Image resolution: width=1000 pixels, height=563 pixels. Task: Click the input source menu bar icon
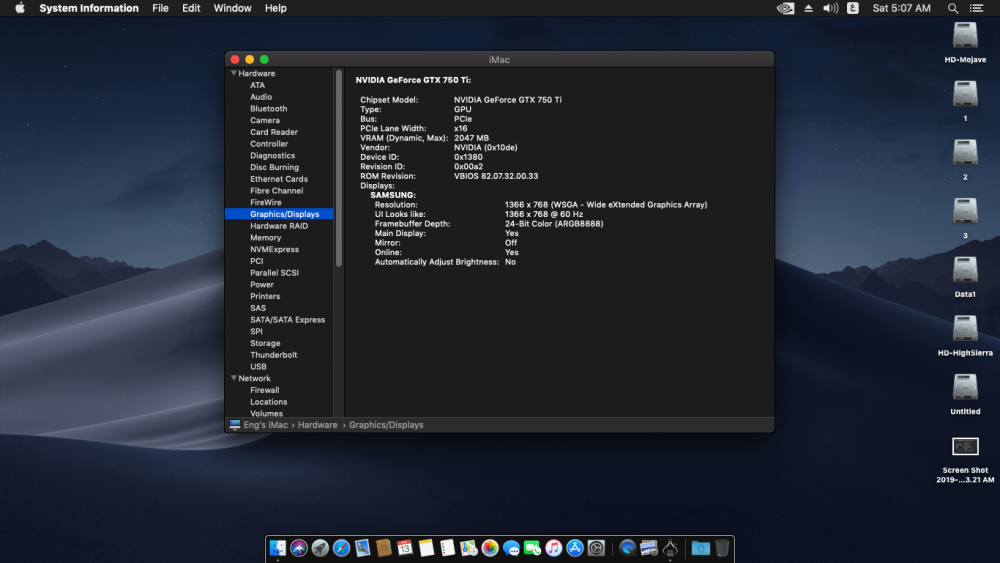853,8
